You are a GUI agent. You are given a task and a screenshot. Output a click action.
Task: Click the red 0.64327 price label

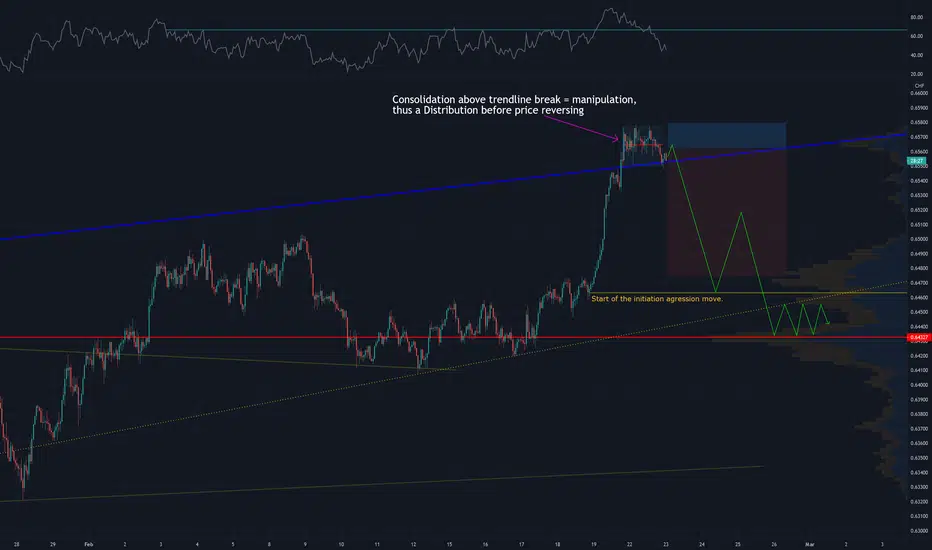point(918,338)
